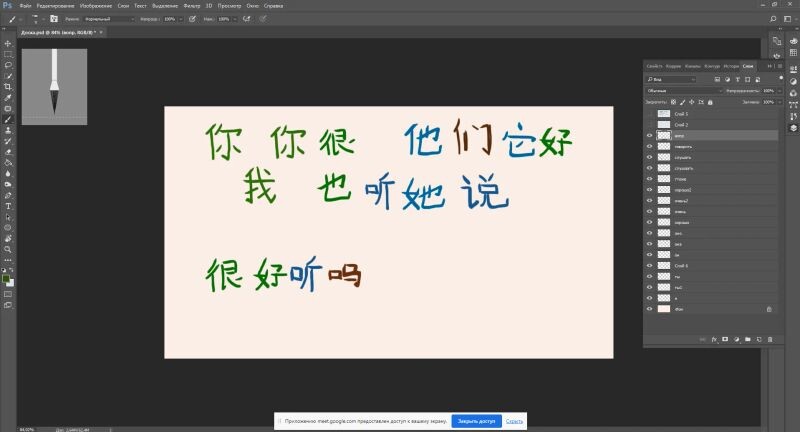Select the Horizontal Type tool
The width and height of the screenshot is (800, 432).
tap(8, 205)
